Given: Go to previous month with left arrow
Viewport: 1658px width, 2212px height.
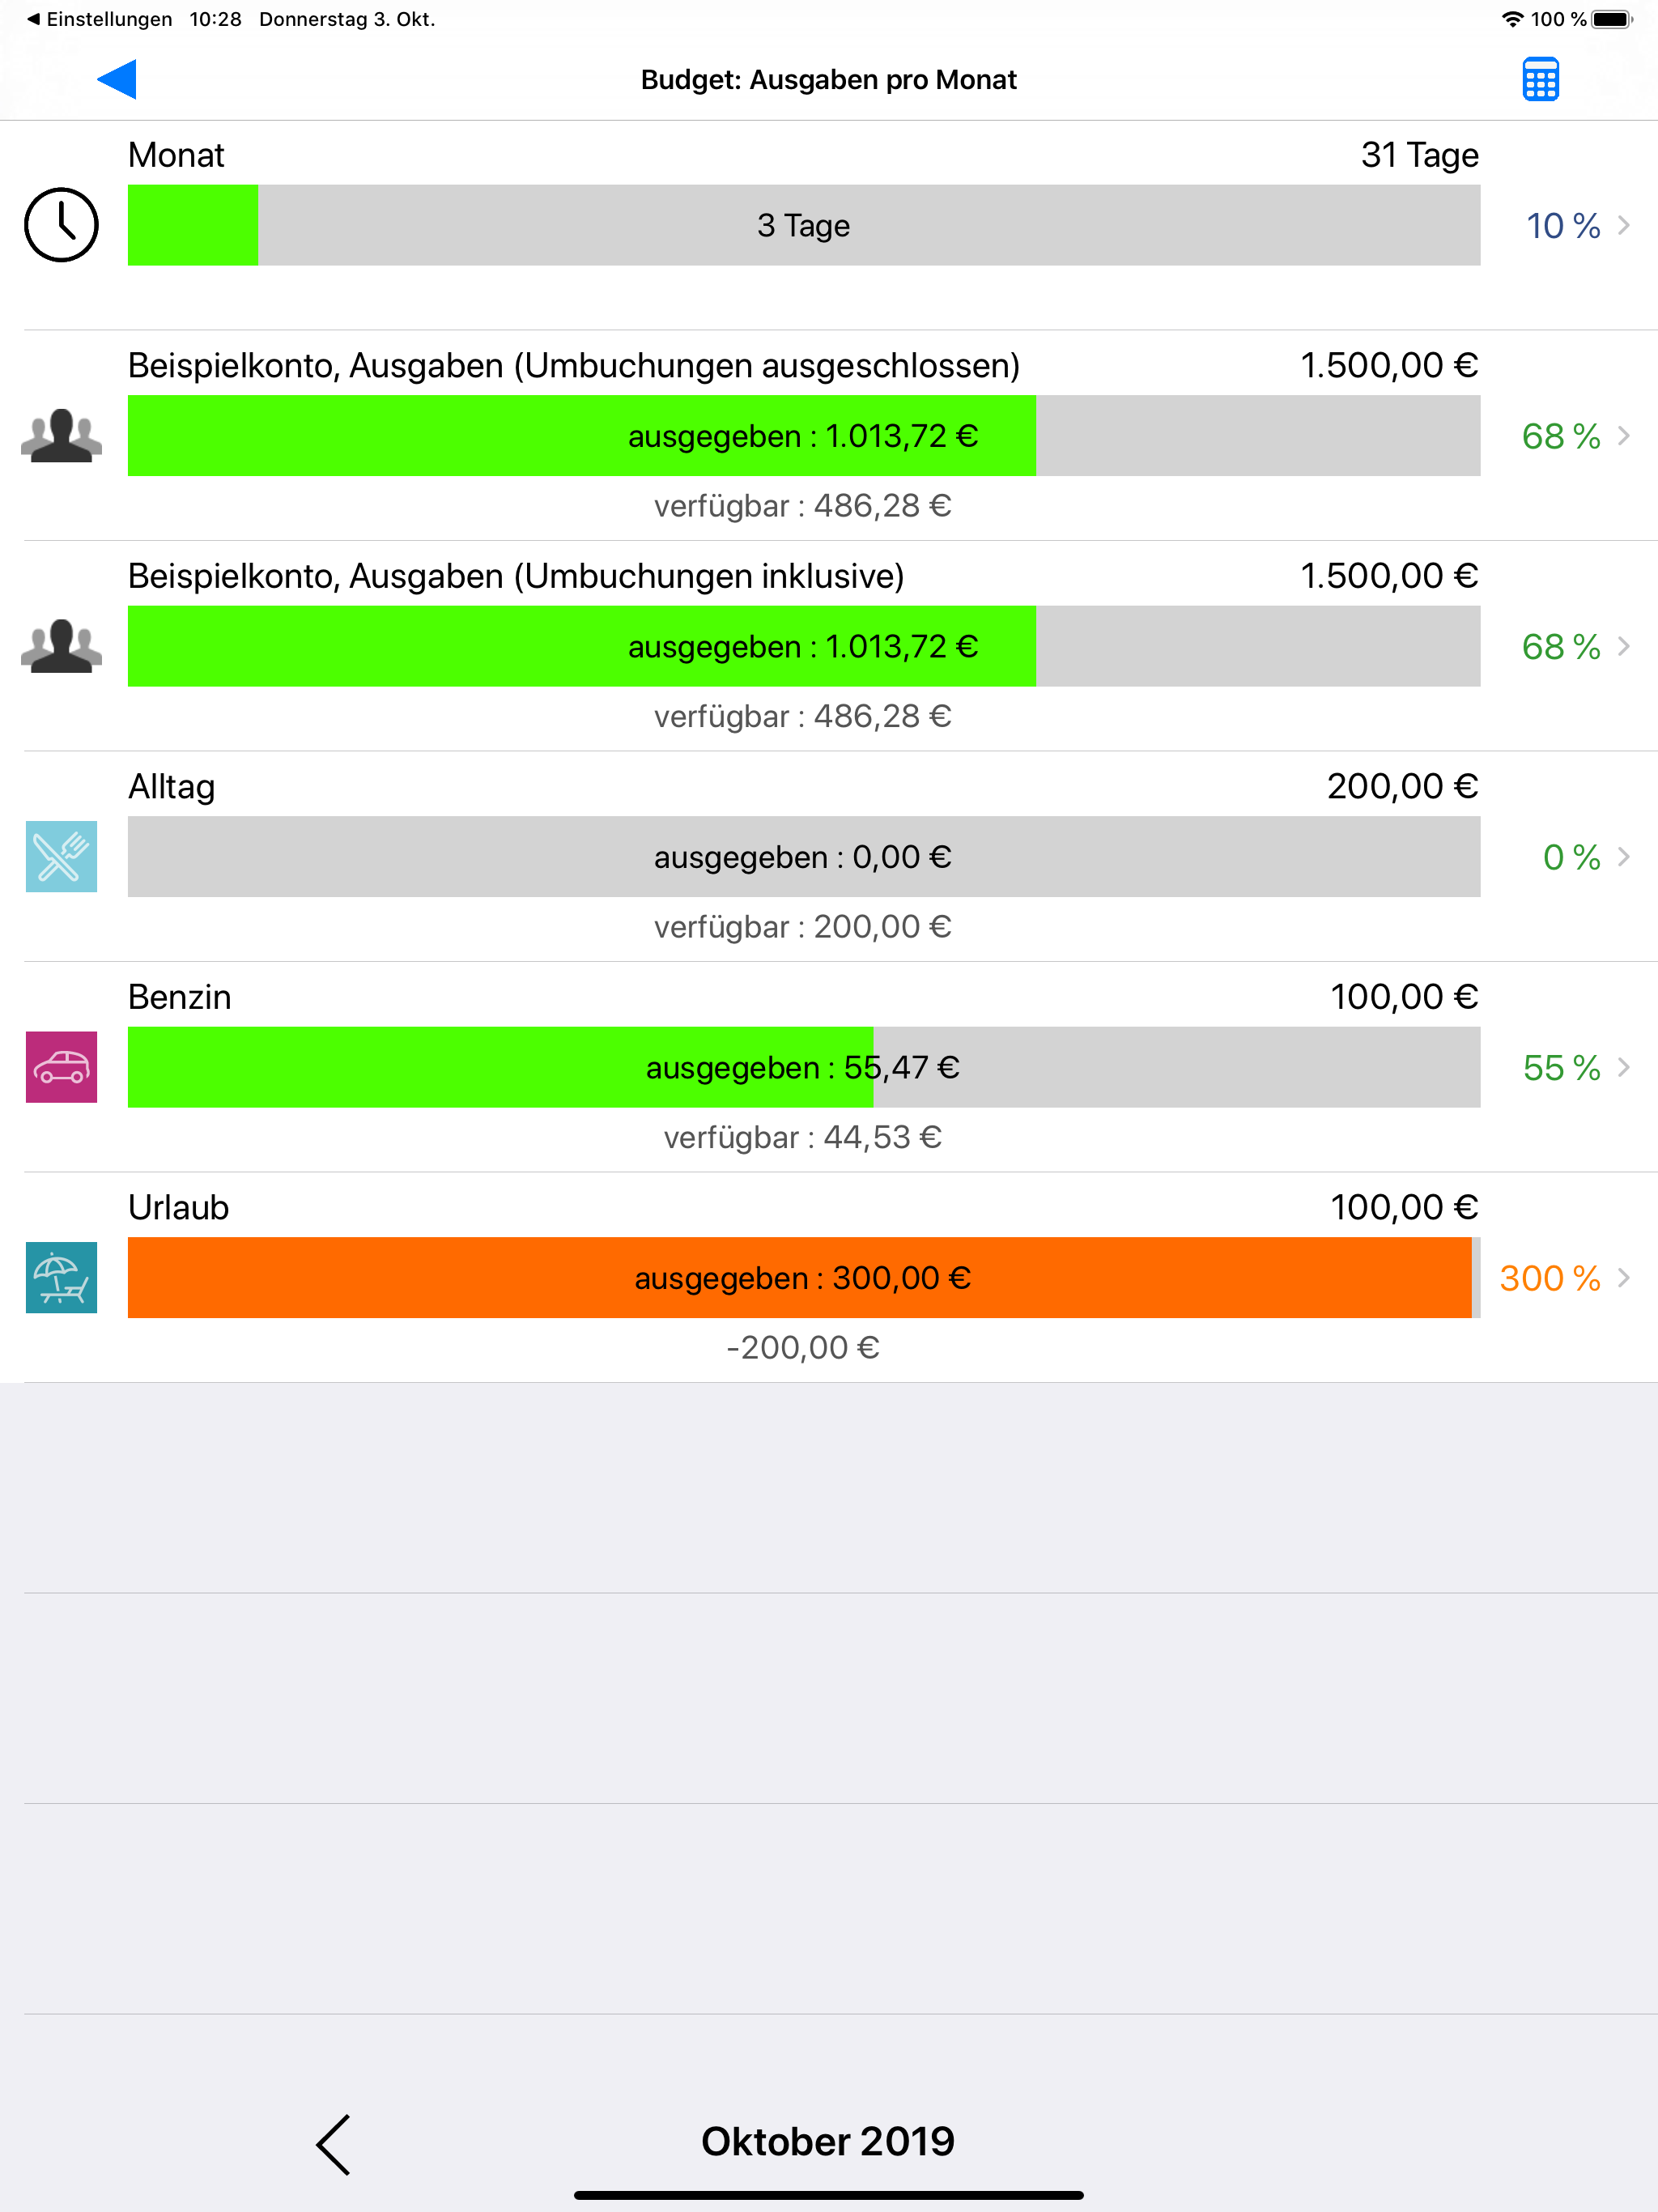Looking at the screenshot, I should click(334, 2144).
